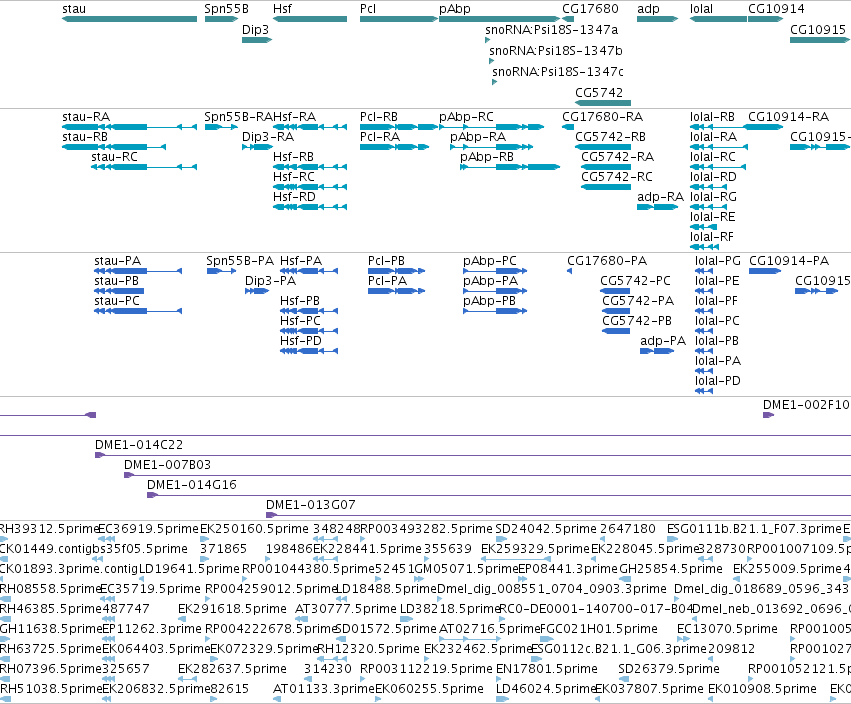Select the CG5742 gene label
Viewport: 851px width, 704px height.
(599, 92)
